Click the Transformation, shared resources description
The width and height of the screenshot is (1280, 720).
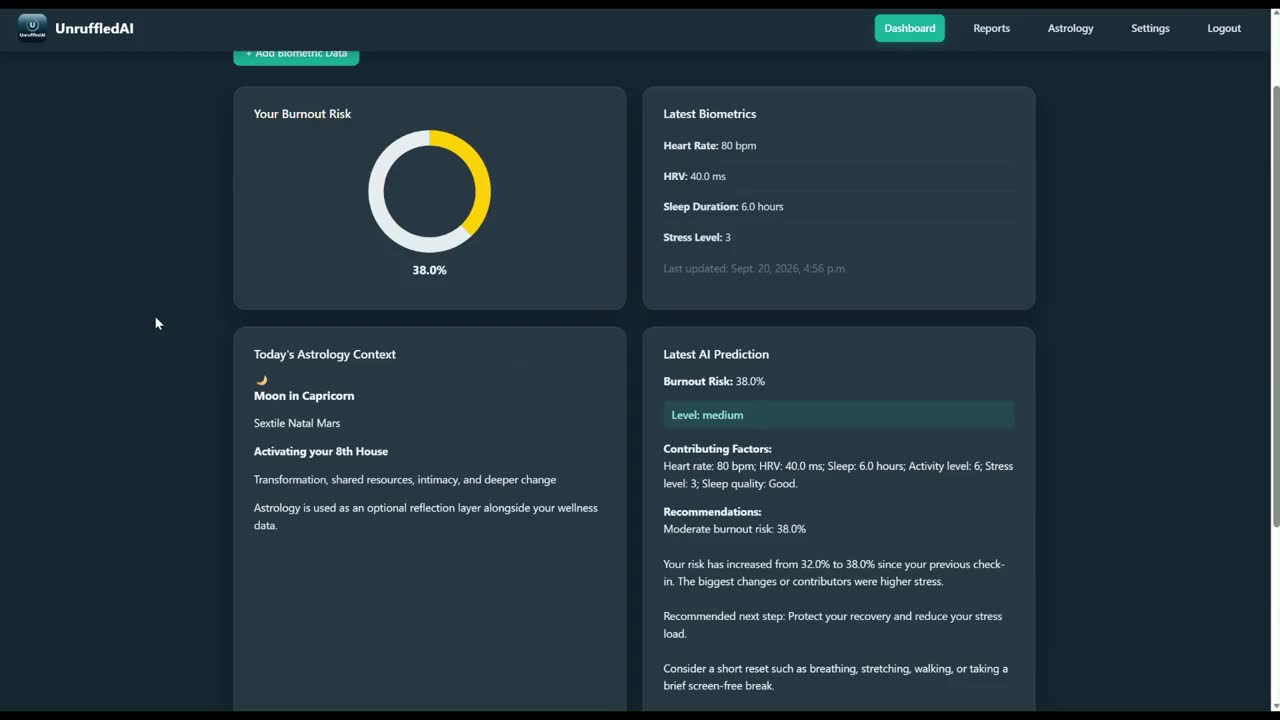(x=405, y=480)
